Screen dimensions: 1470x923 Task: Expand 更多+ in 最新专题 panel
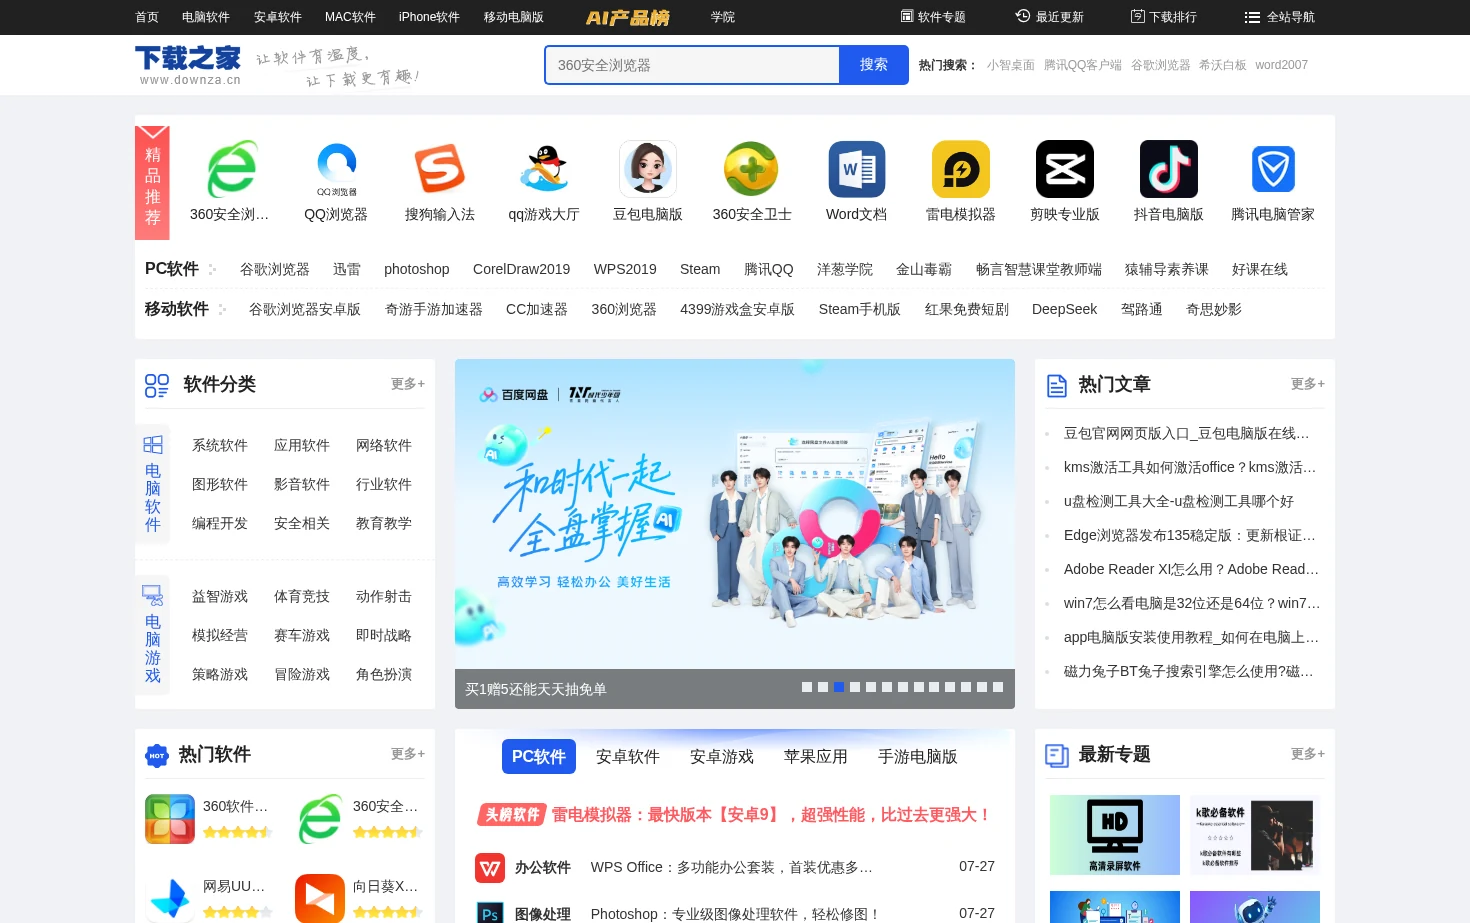[1308, 754]
